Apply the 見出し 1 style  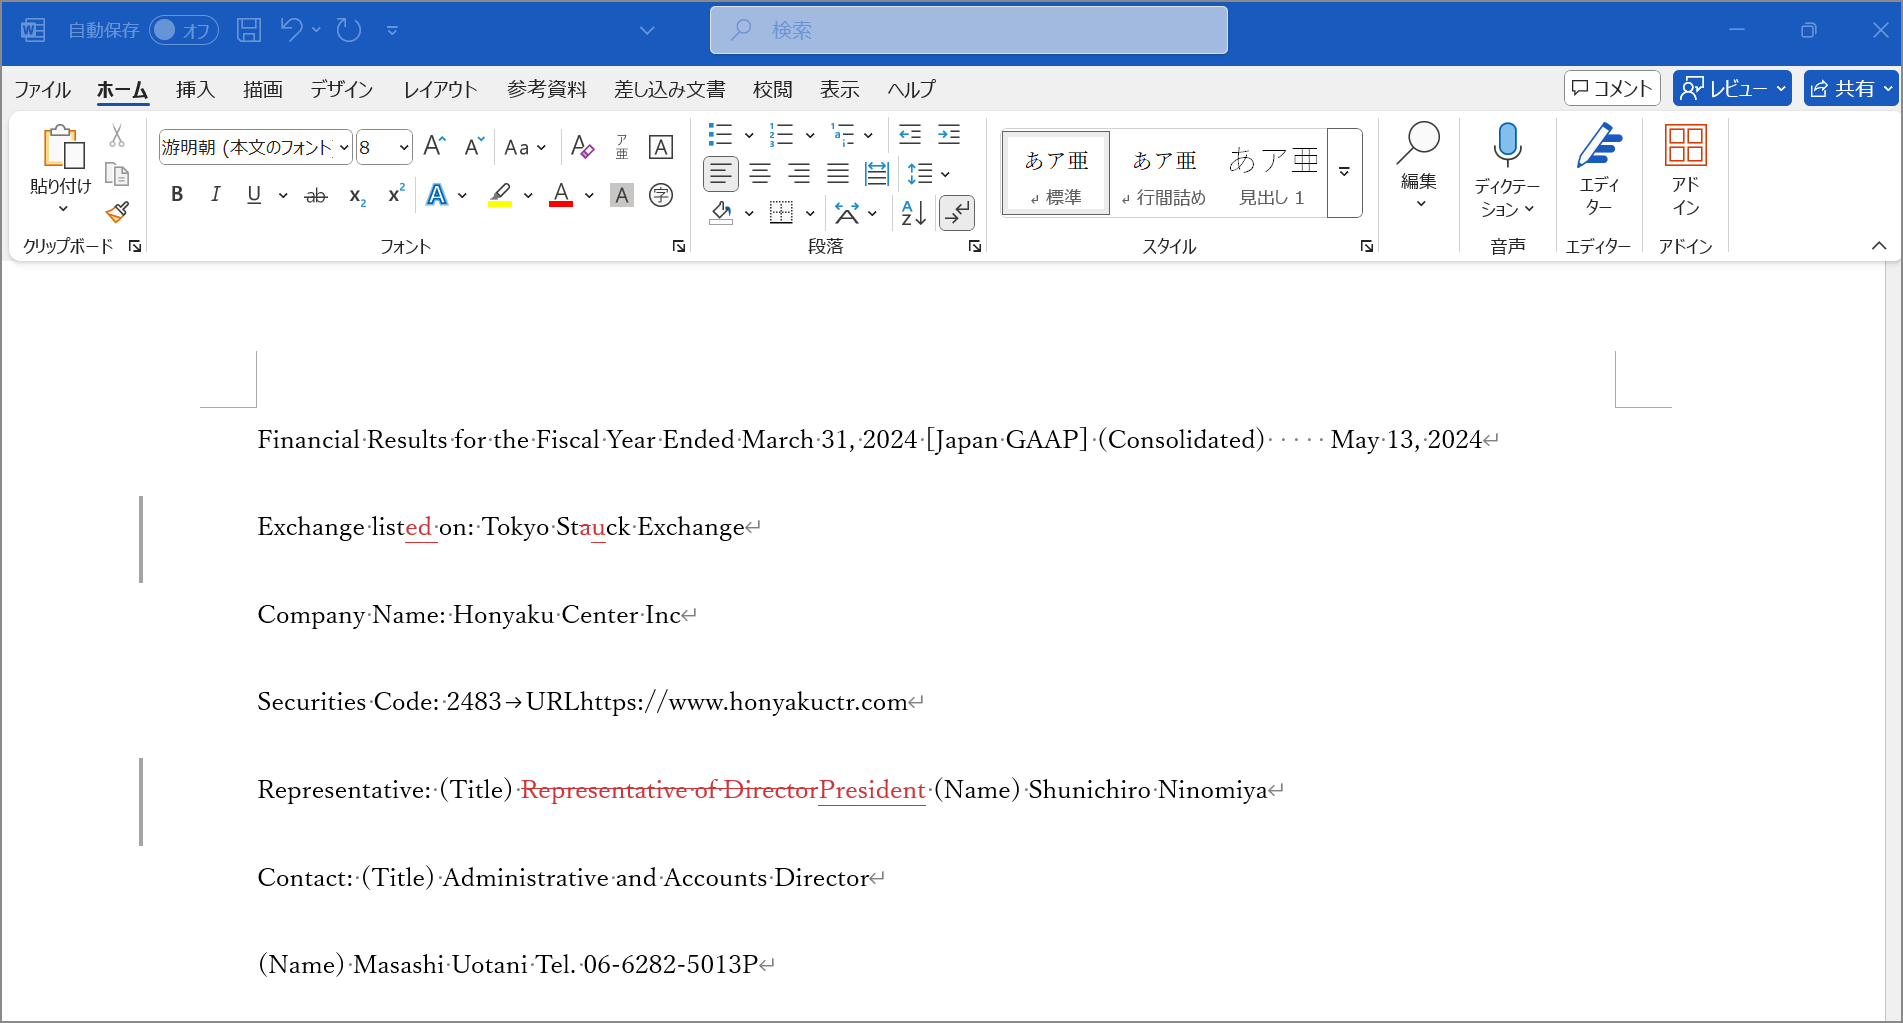coord(1272,173)
